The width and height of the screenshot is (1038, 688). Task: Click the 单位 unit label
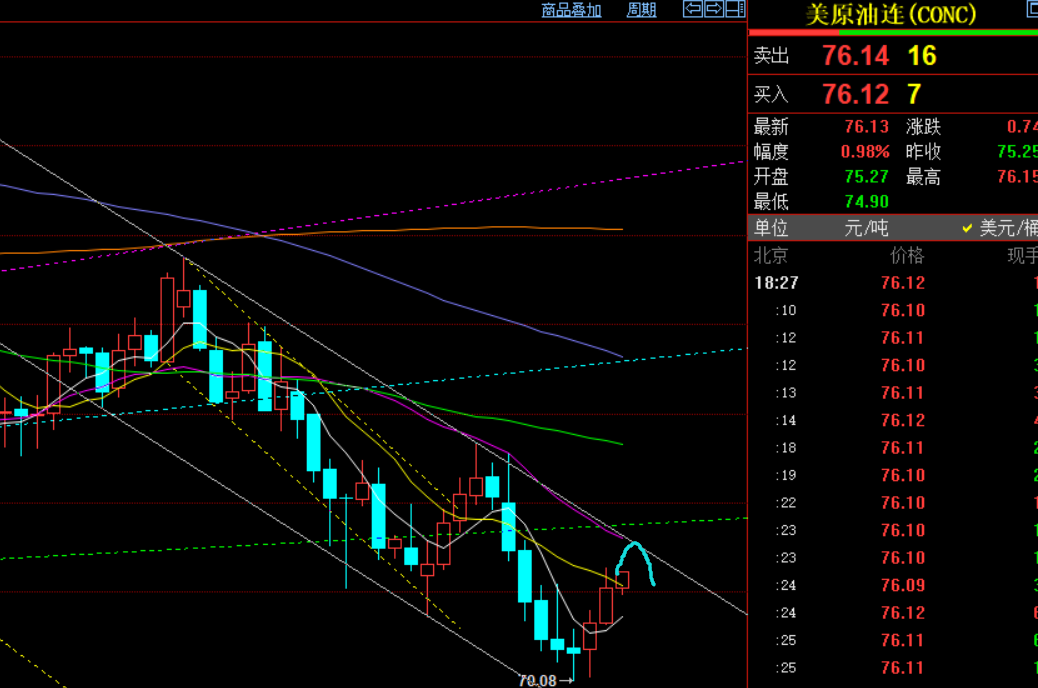(771, 228)
